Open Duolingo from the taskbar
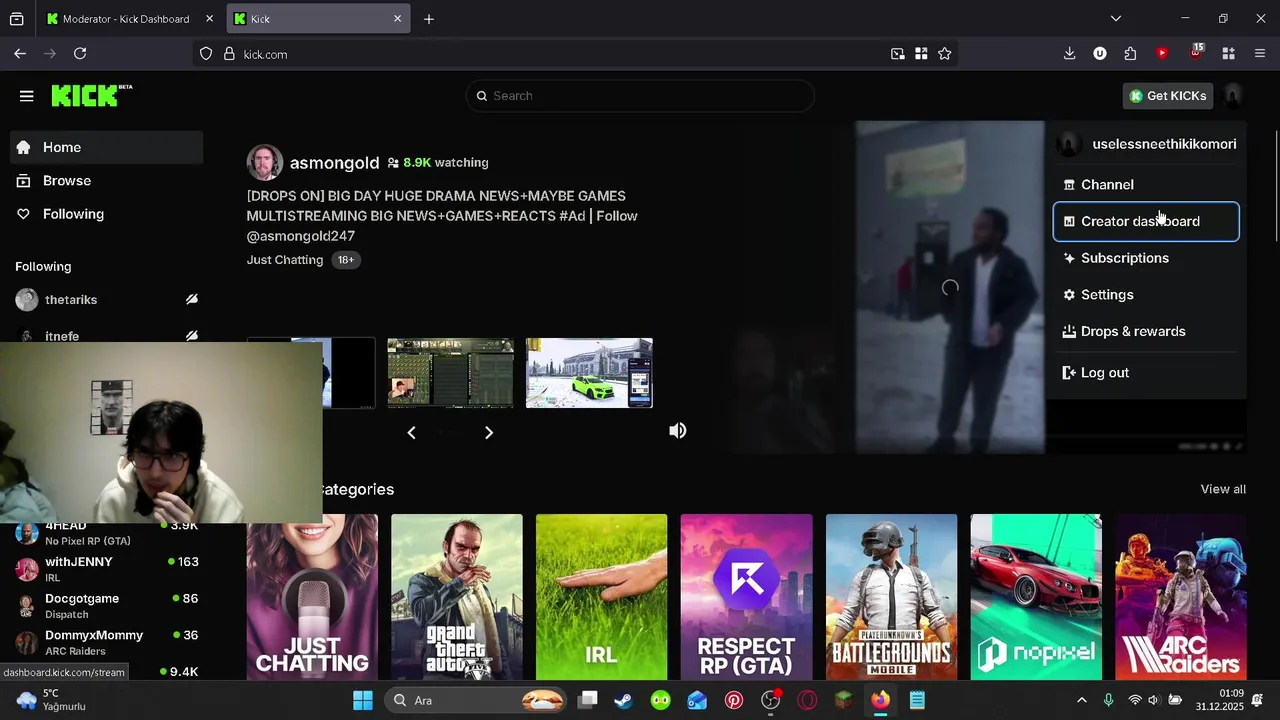1280x720 pixels. click(x=661, y=700)
